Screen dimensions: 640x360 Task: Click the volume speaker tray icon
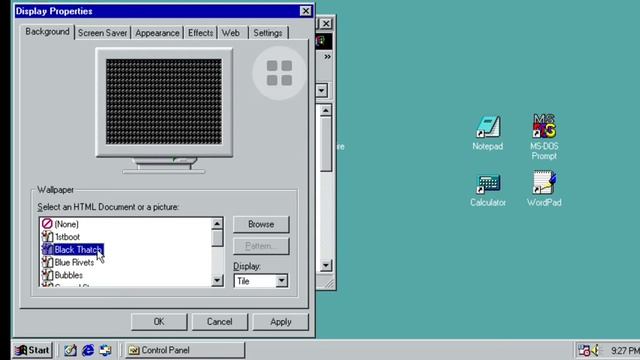tap(596, 350)
